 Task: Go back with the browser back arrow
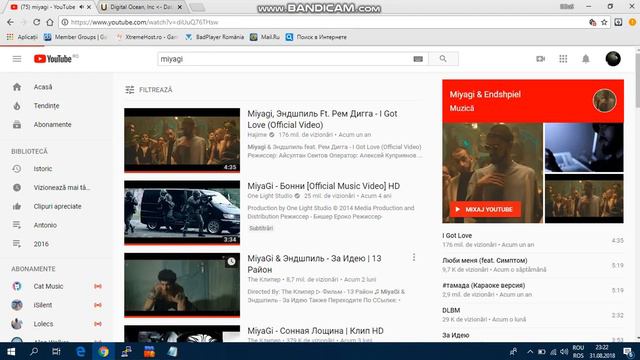[x=10, y=22]
